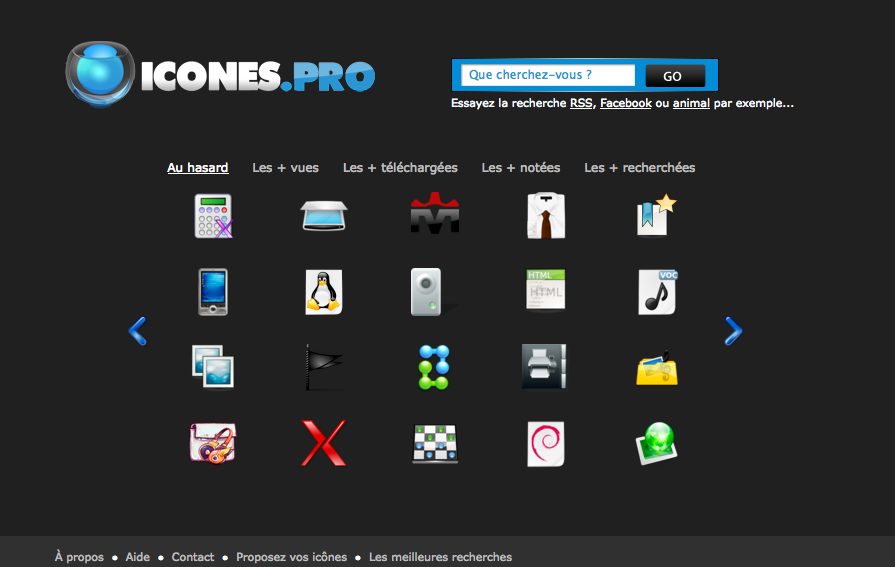Show Les + recherchées tab

pyautogui.click(x=639, y=168)
